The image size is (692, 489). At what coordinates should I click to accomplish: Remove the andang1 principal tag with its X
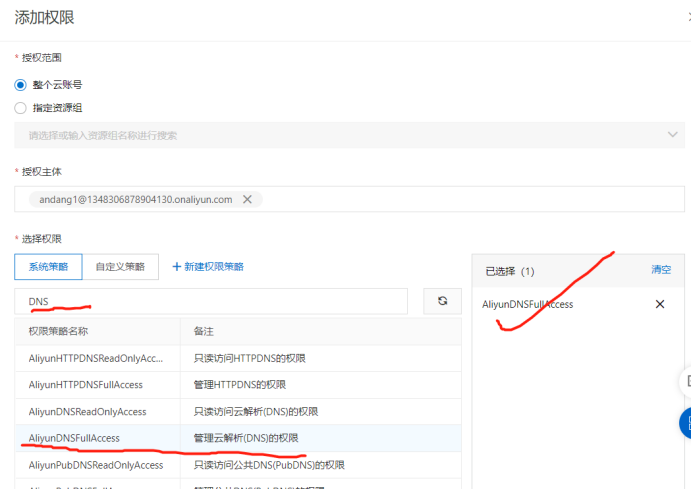coord(247,199)
